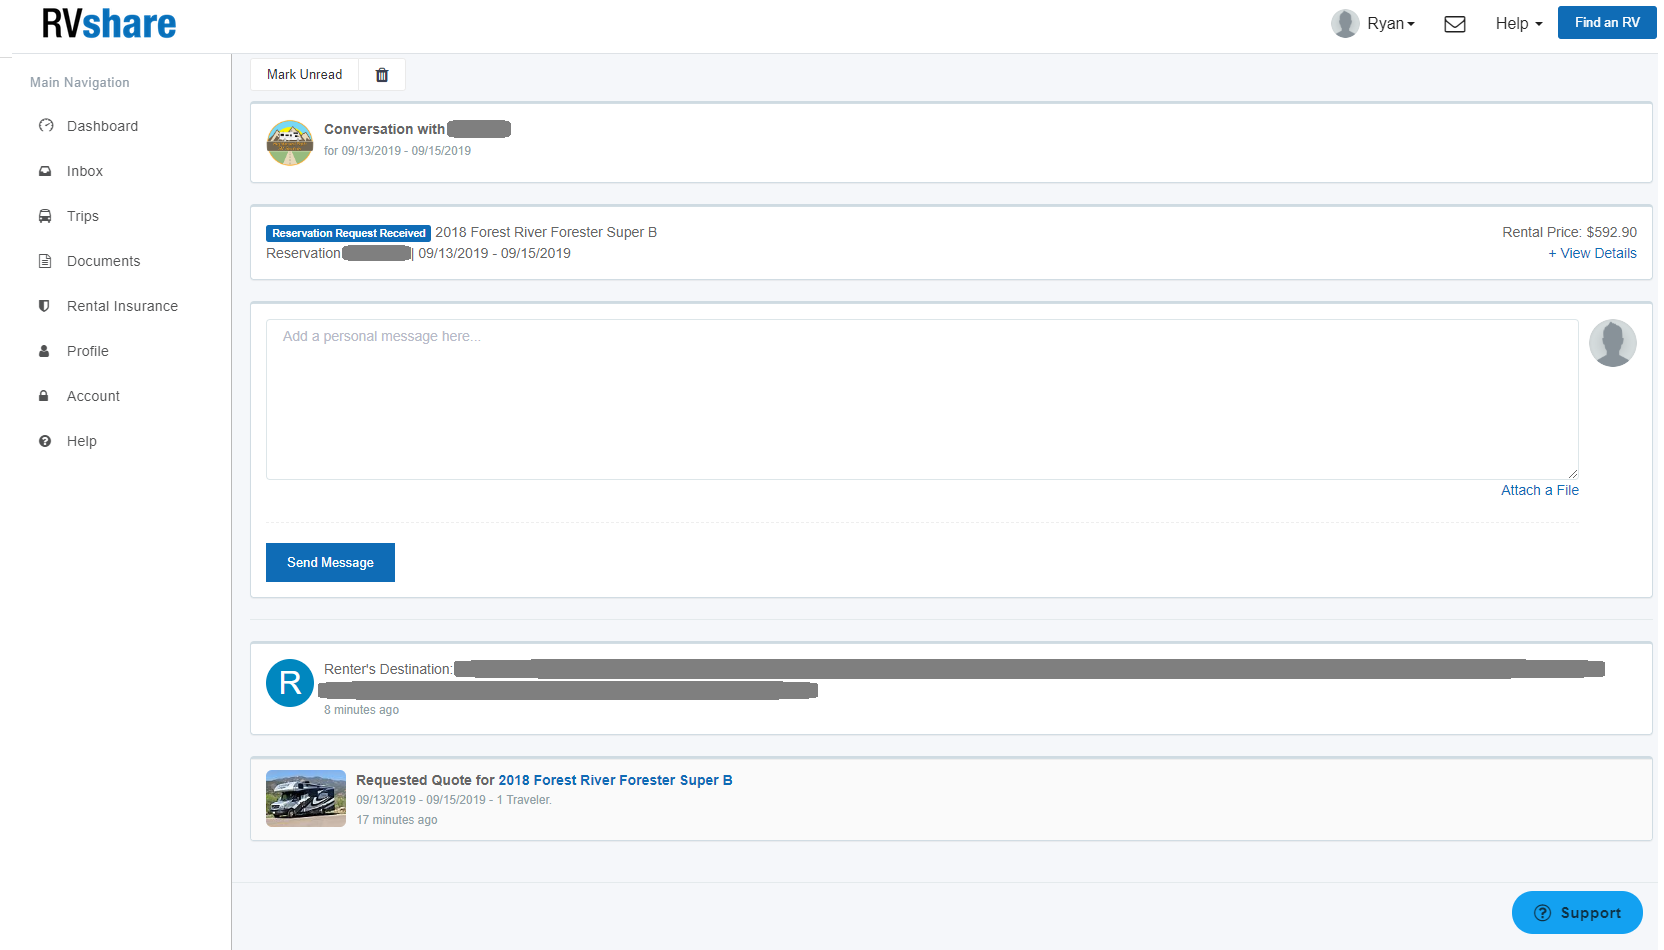Image resolution: width=1664 pixels, height=950 pixels.
Task: Open 2018 Forest River Forester Super B link
Action: 615,780
